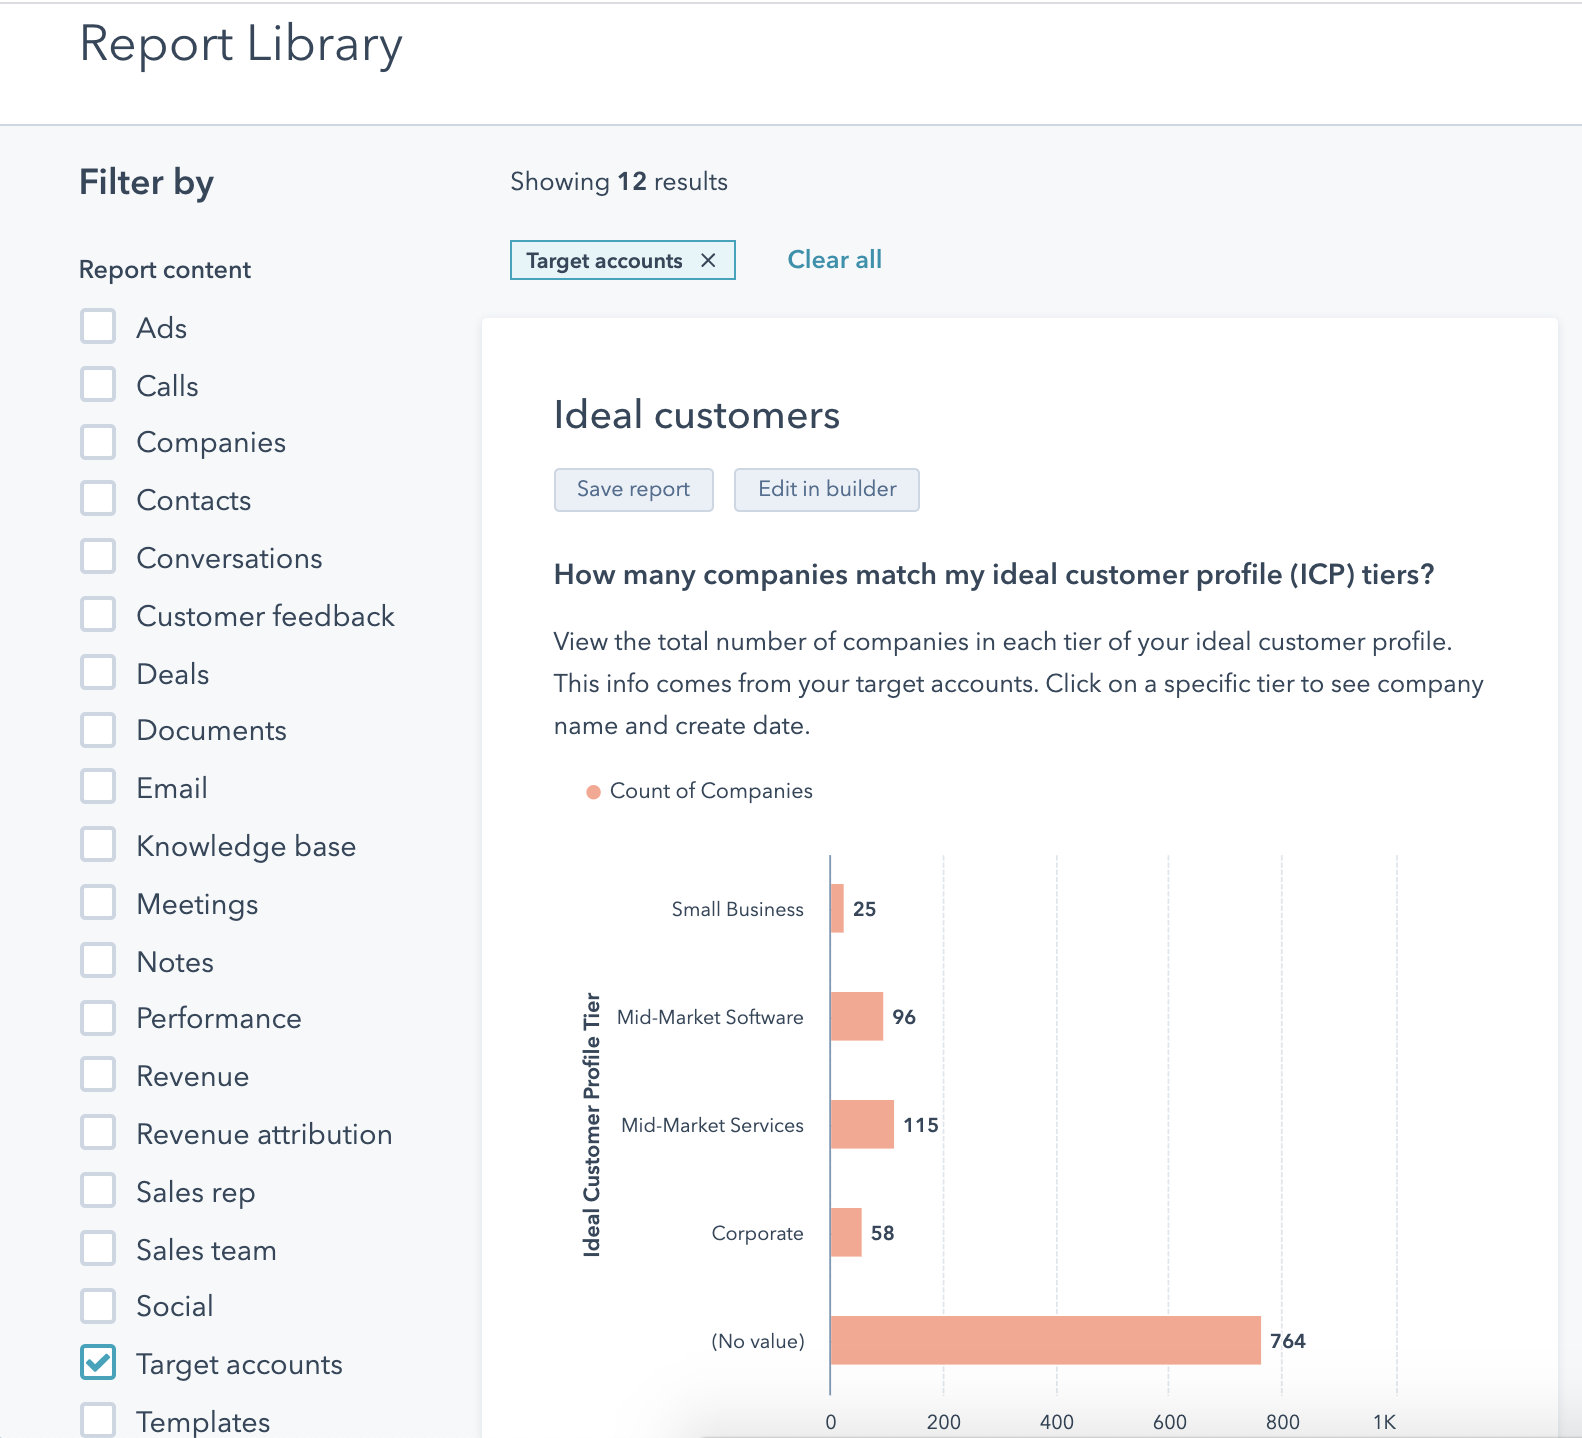This screenshot has width=1582, height=1438.
Task: Enable the Sales team checkbox
Action: 98,1249
